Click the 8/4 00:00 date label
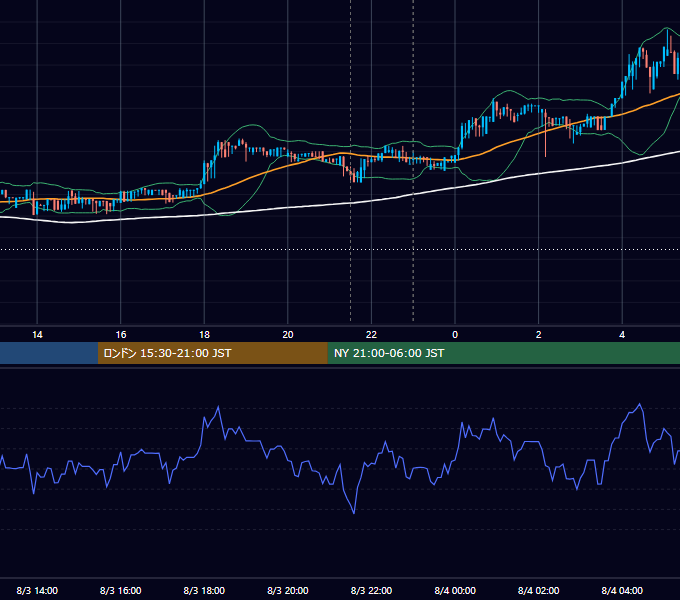This screenshot has width=680, height=600. 455,590
